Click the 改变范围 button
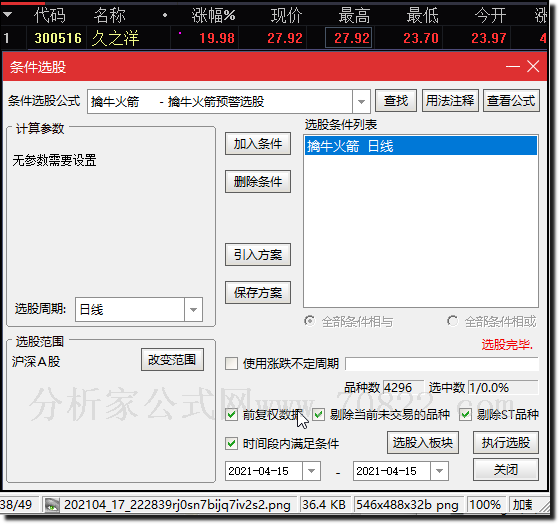The height and width of the screenshot is (524, 560). point(172,360)
